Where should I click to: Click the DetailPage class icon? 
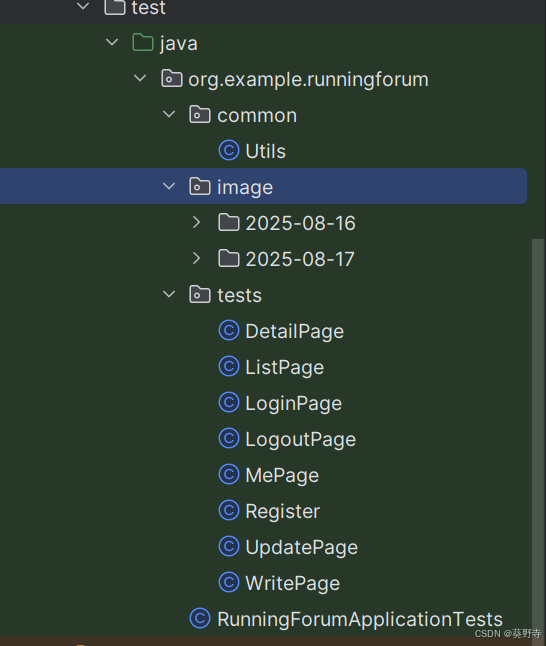[229, 330]
